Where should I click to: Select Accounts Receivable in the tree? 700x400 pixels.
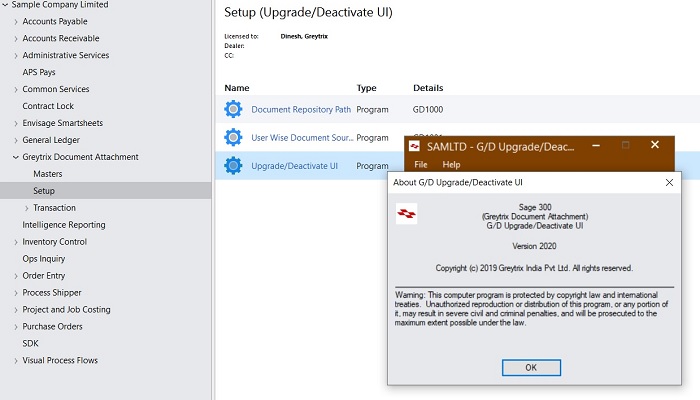click(61, 38)
